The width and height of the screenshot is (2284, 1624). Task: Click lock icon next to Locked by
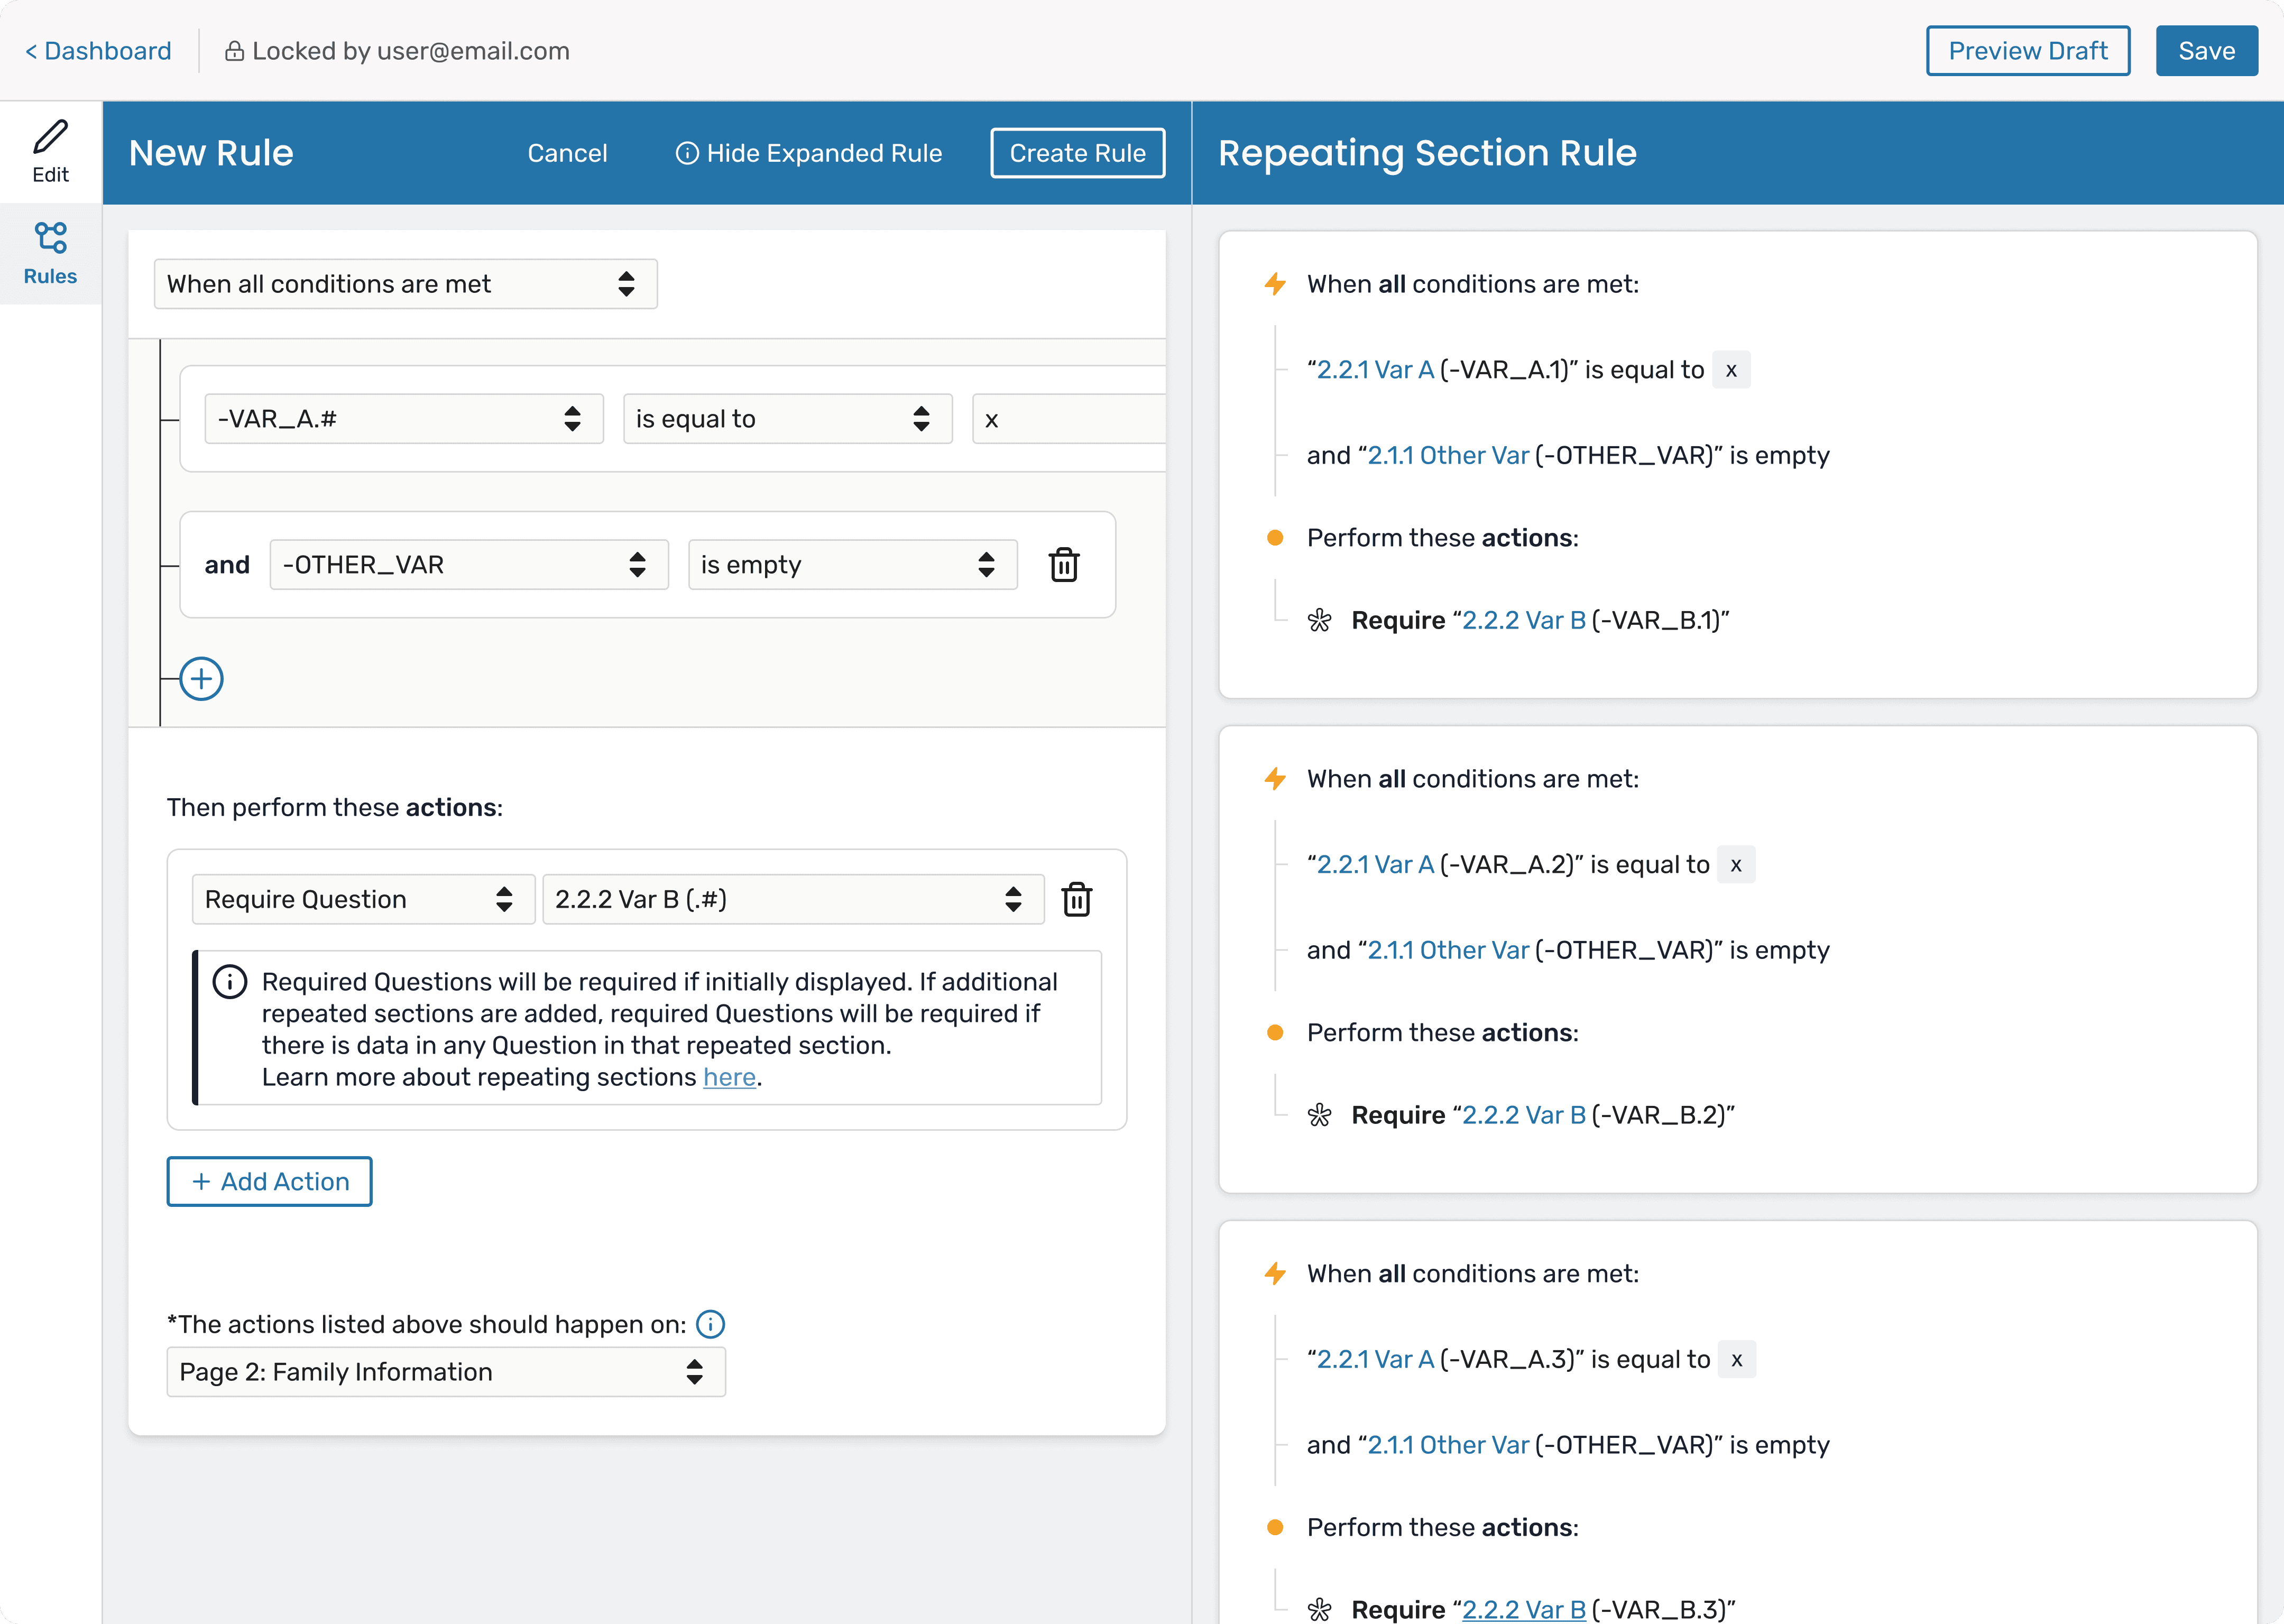click(234, 51)
